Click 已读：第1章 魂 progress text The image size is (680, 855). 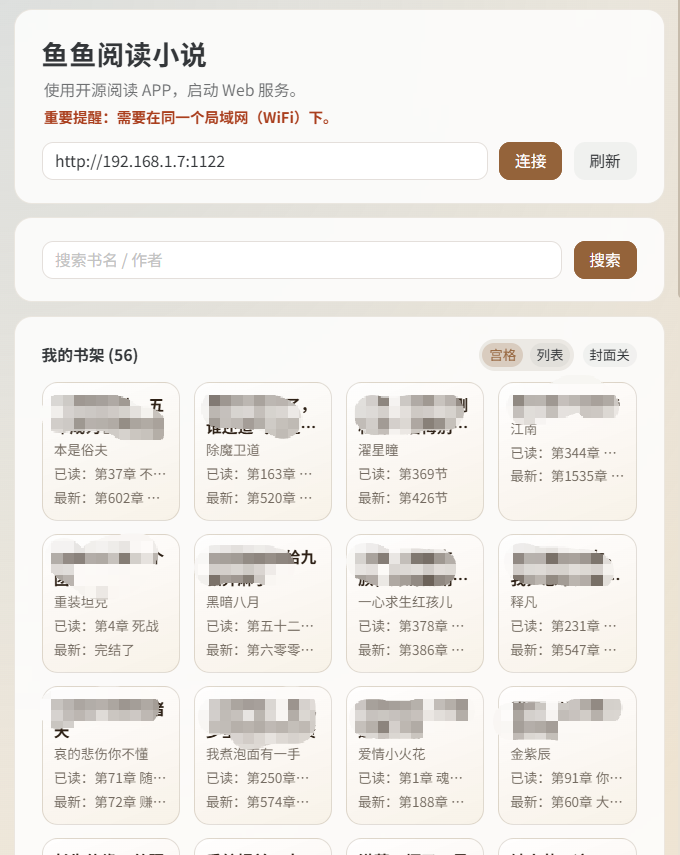[410, 778]
